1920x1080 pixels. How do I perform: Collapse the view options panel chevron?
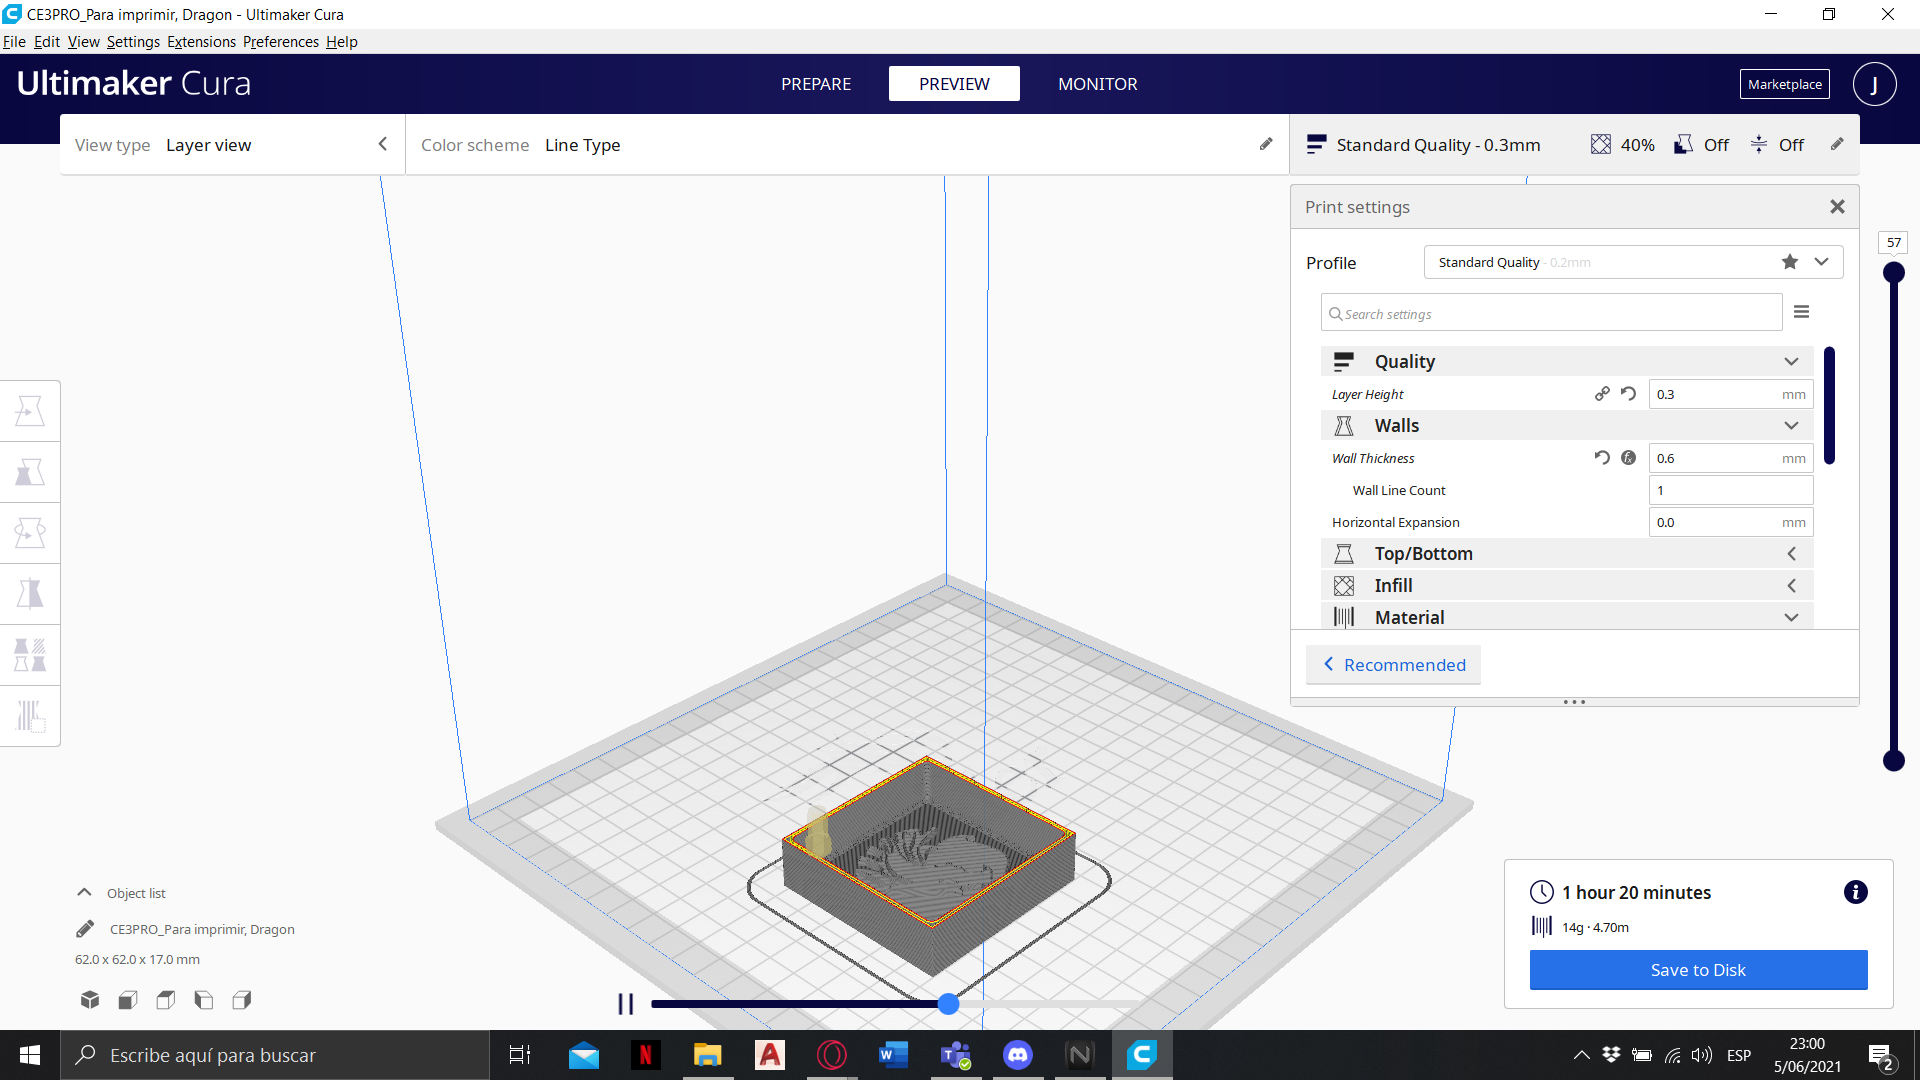(383, 144)
